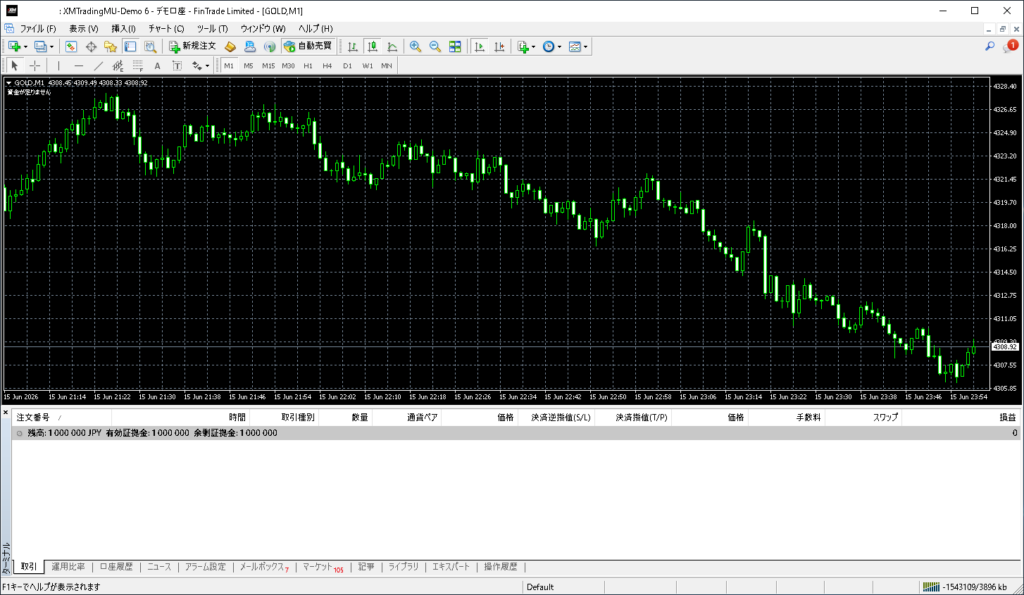The width and height of the screenshot is (1024, 595).
Task: Open the ツール (T) menu
Action: tap(212, 29)
